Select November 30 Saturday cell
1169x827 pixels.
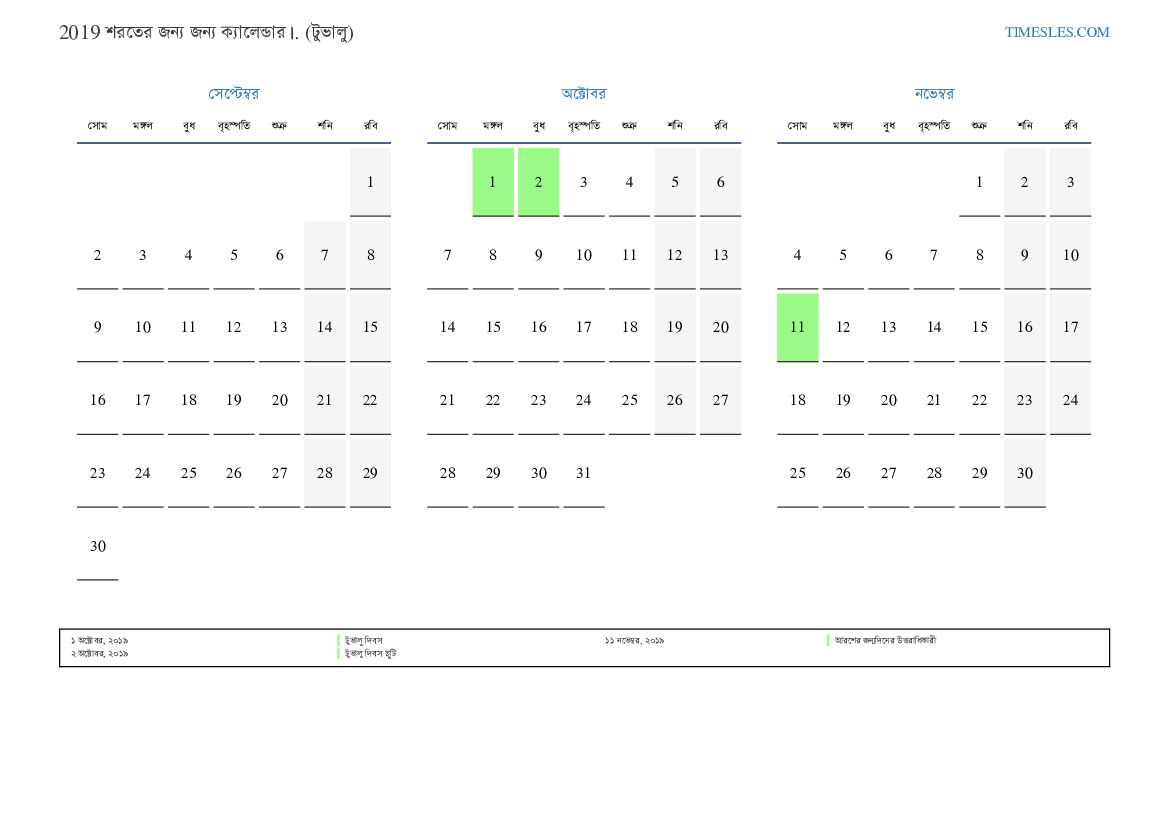pyautogui.click(x=1025, y=474)
